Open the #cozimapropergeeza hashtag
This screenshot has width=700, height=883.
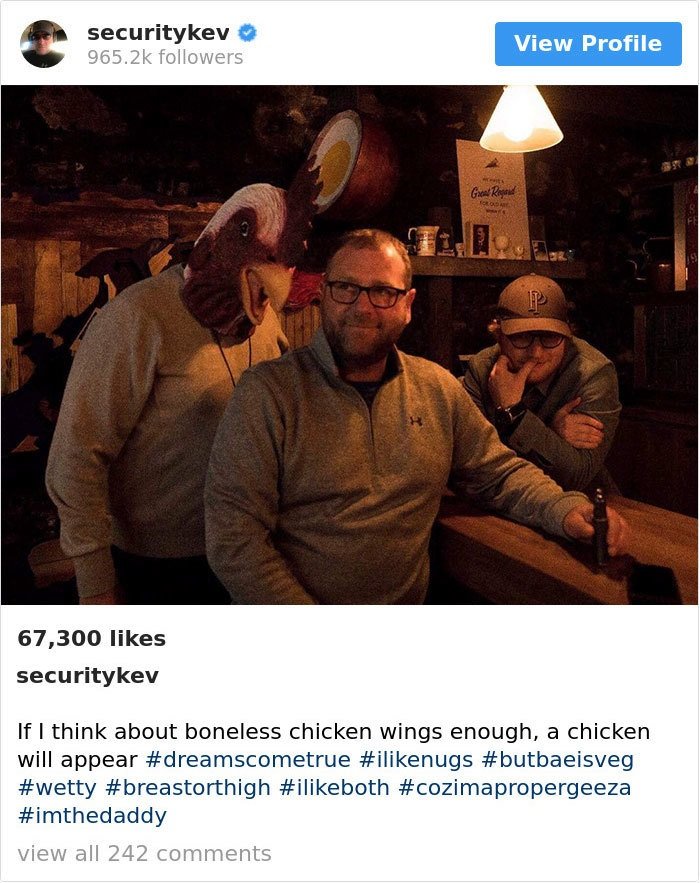[514, 787]
